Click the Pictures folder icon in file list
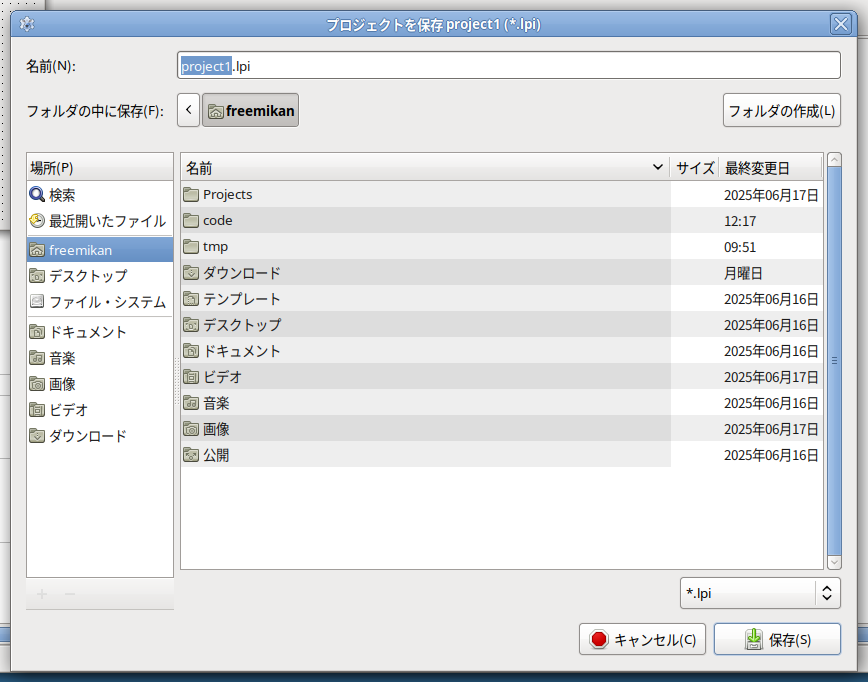The height and width of the screenshot is (682, 868). 191,428
